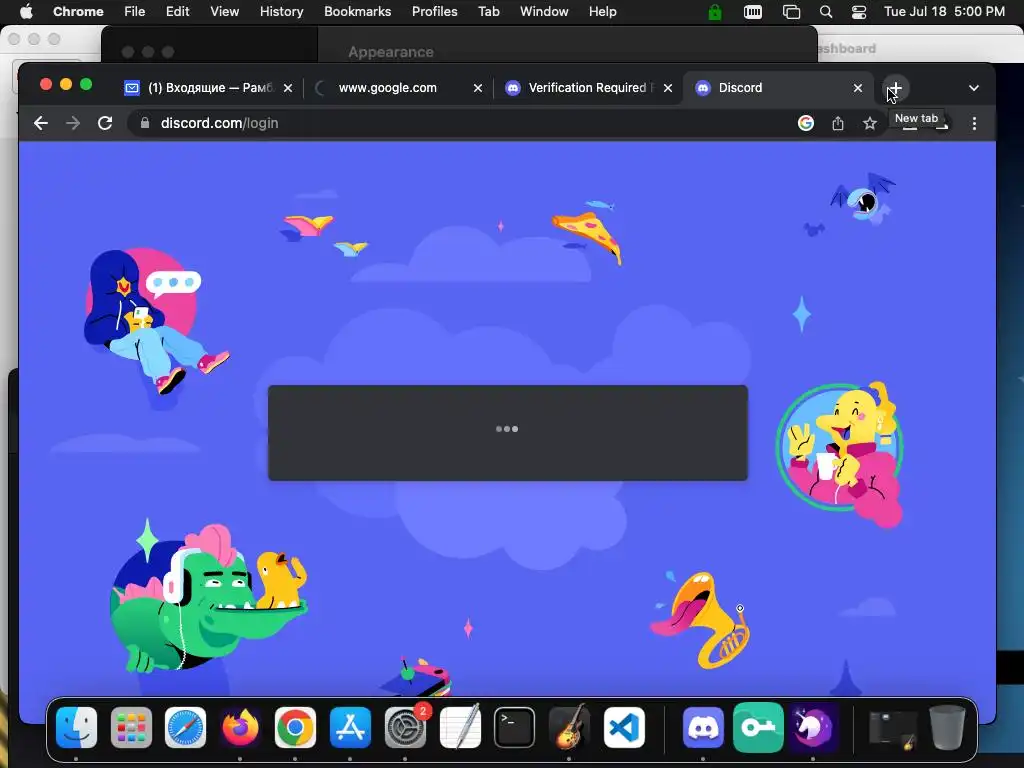Click the forward navigation arrow
Image resolution: width=1024 pixels, height=768 pixels.
(73, 123)
